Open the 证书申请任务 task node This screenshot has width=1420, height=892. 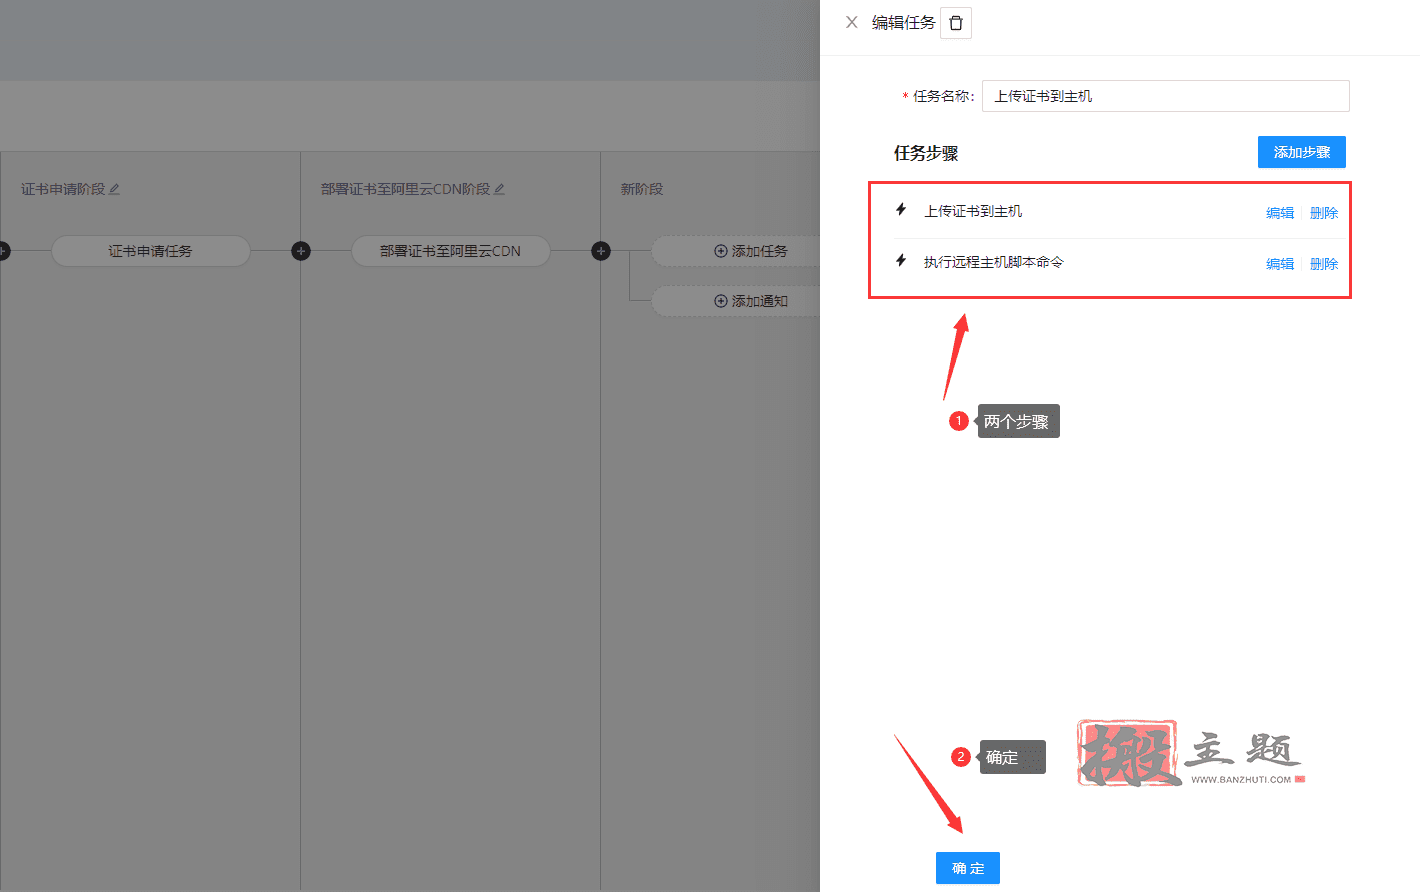pyautogui.click(x=151, y=251)
